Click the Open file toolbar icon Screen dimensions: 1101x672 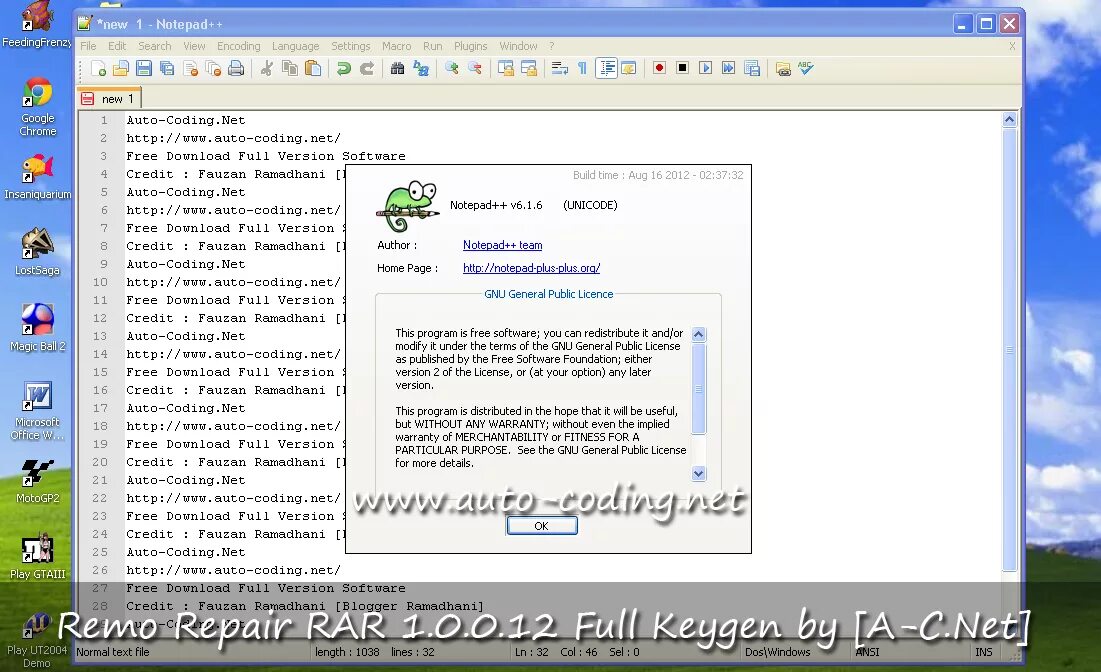point(121,68)
